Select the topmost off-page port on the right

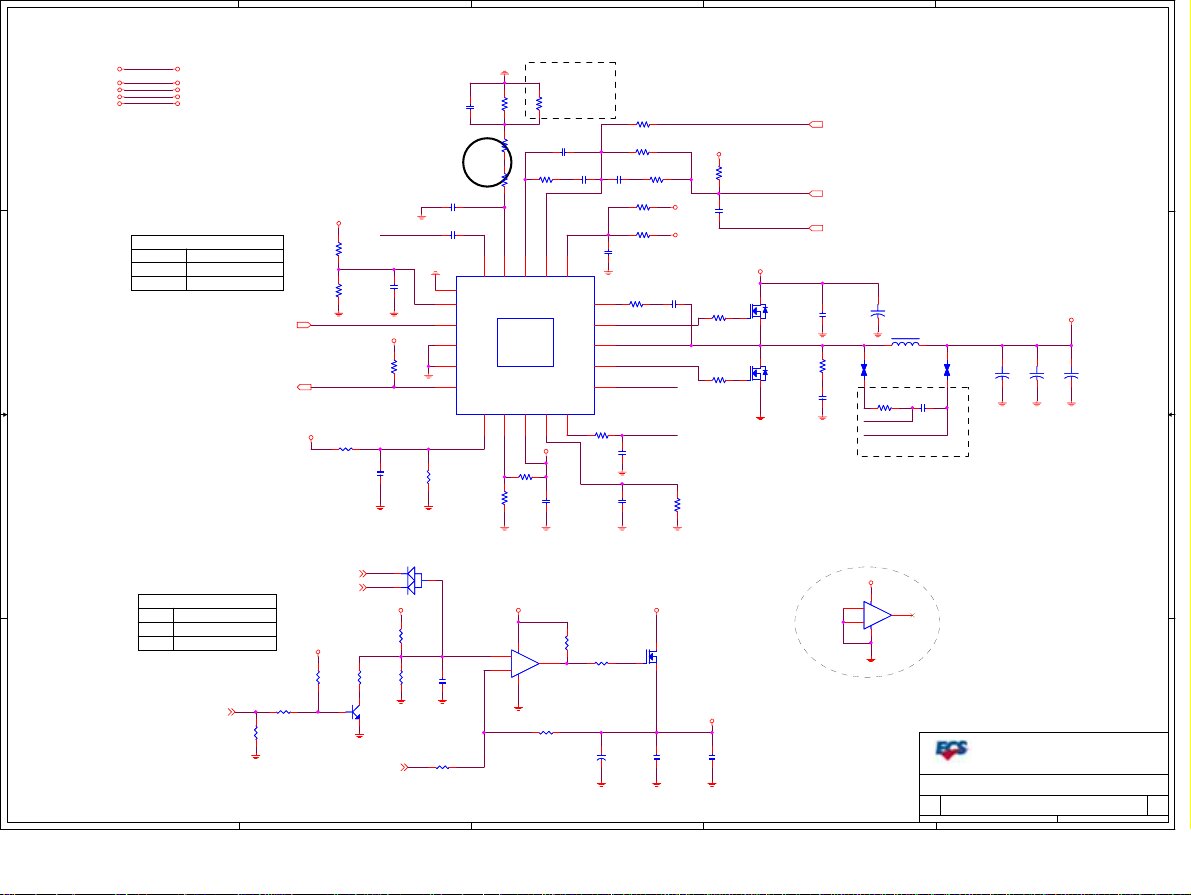tap(817, 125)
